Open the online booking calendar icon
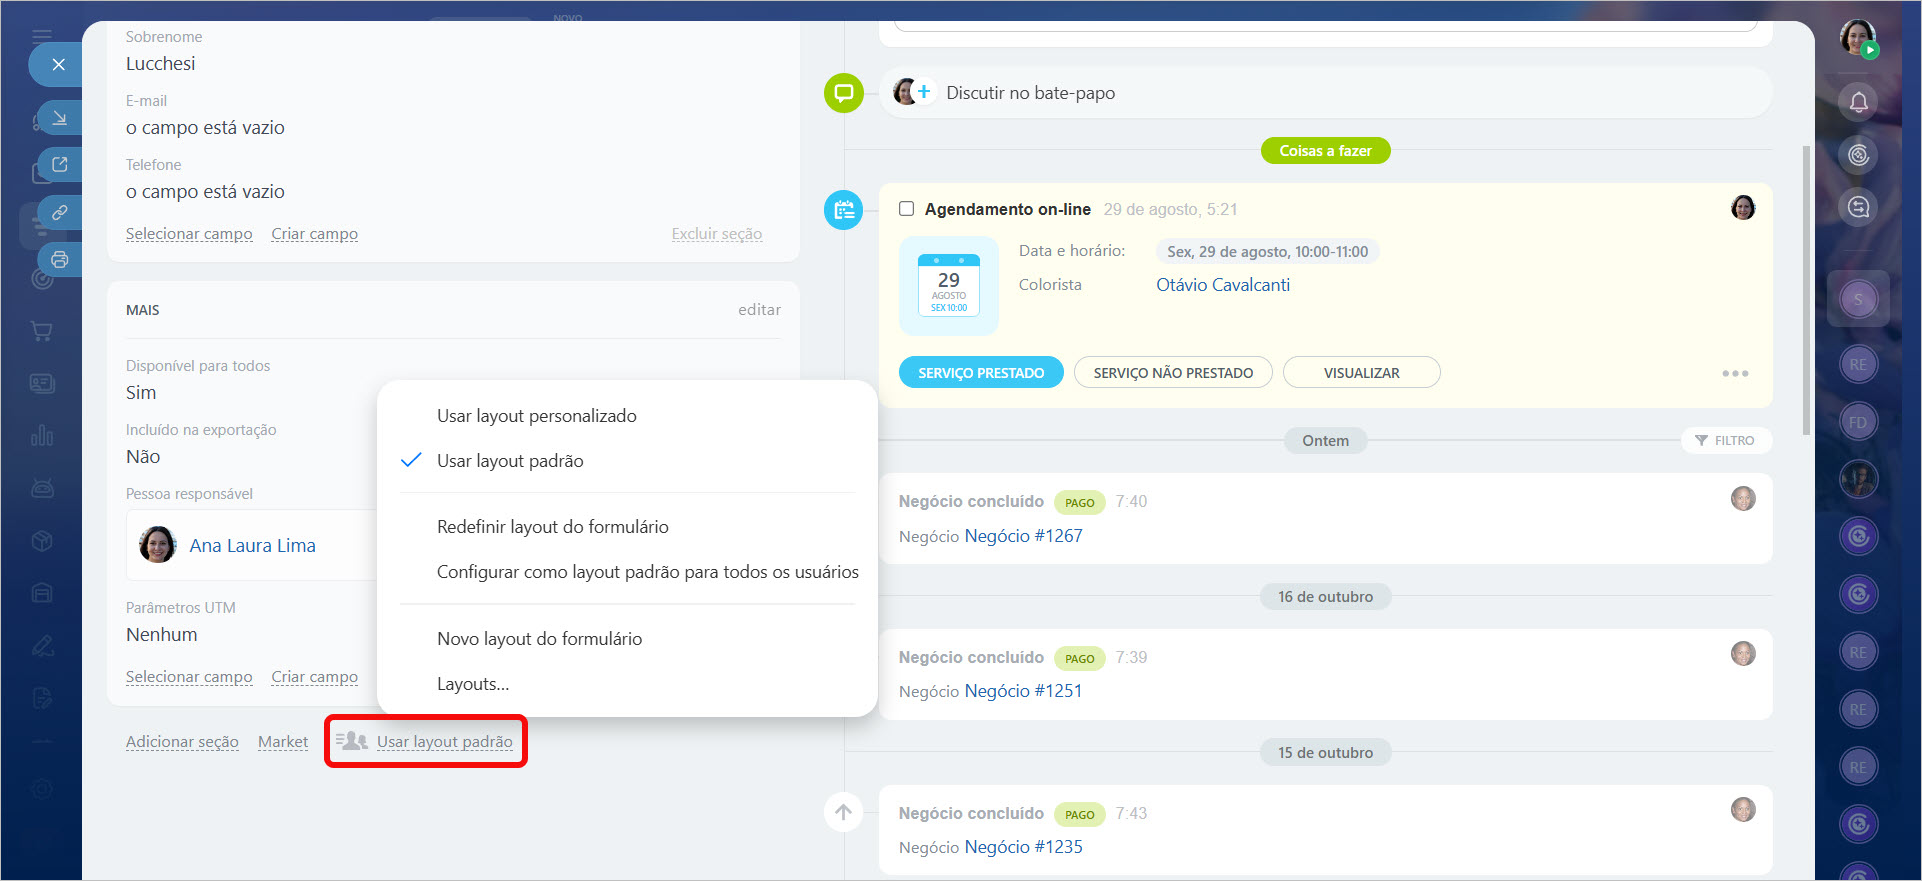Screen dimensions: 1922x881 (843, 210)
